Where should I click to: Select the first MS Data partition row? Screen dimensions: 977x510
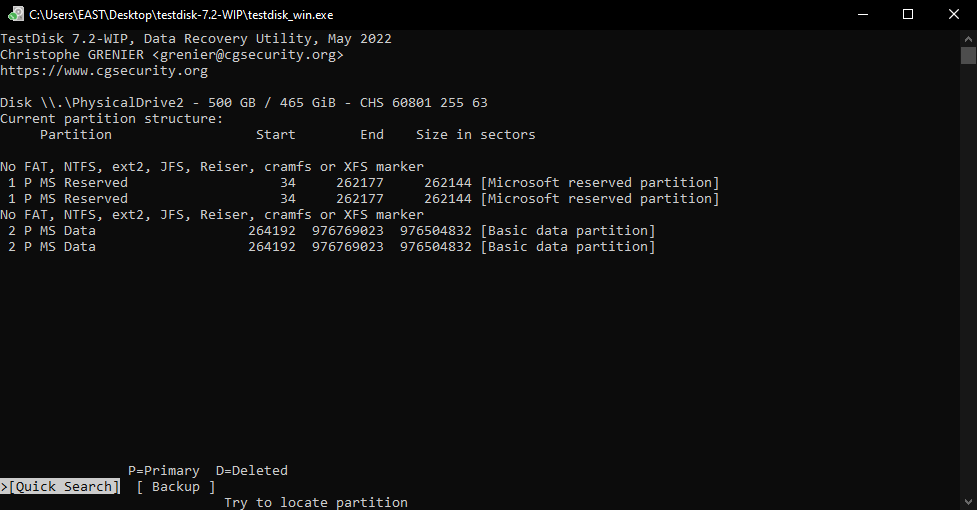coord(328,231)
